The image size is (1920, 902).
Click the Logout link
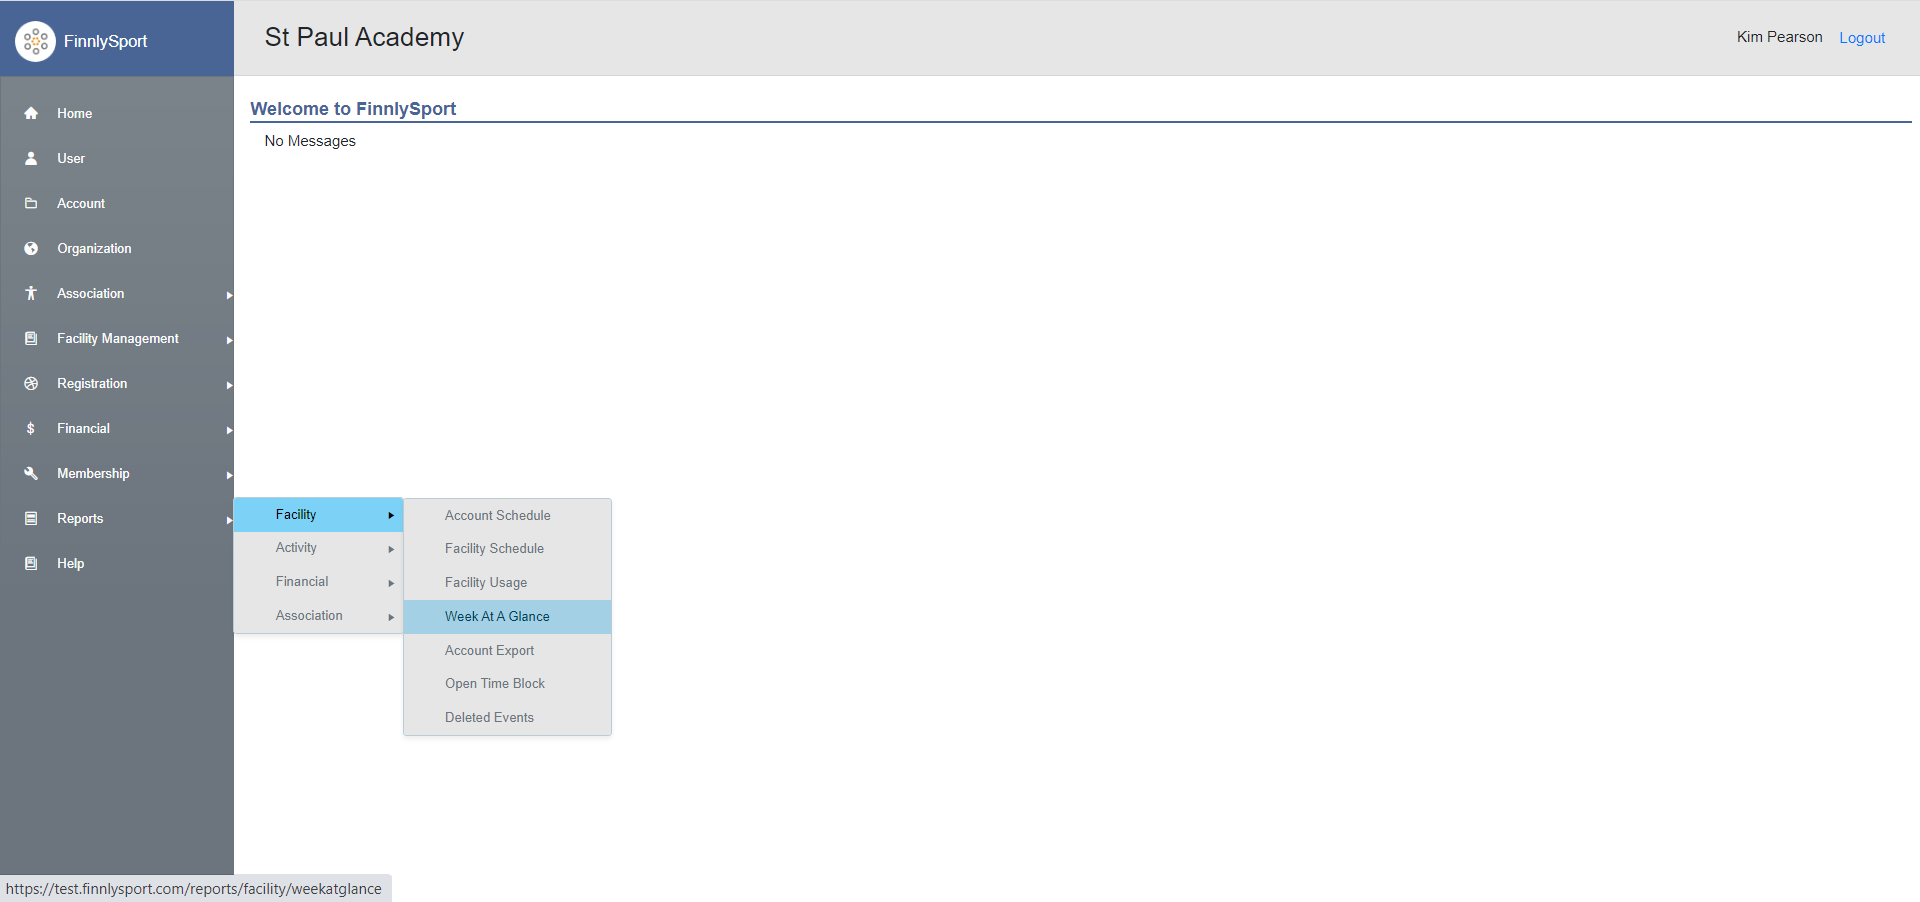(x=1862, y=38)
